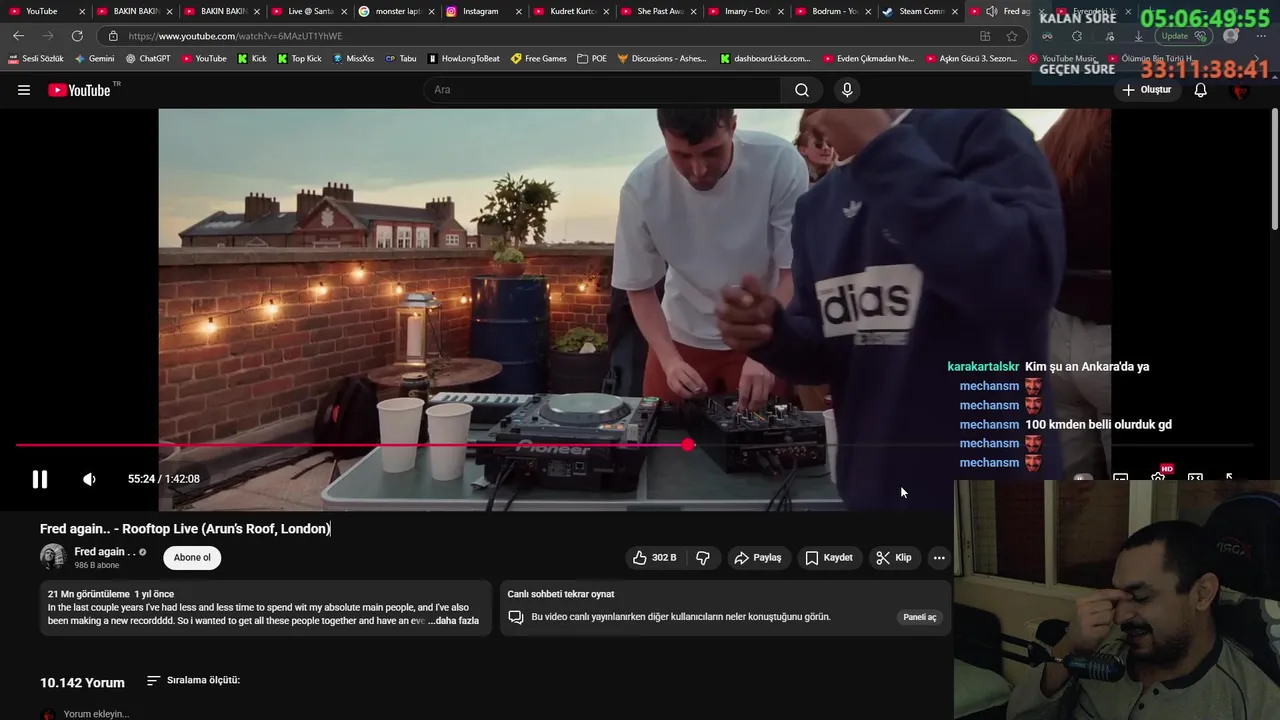The width and height of the screenshot is (1280, 720).
Task: Open the POE bookmark folder
Action: (x=591, y=59)
